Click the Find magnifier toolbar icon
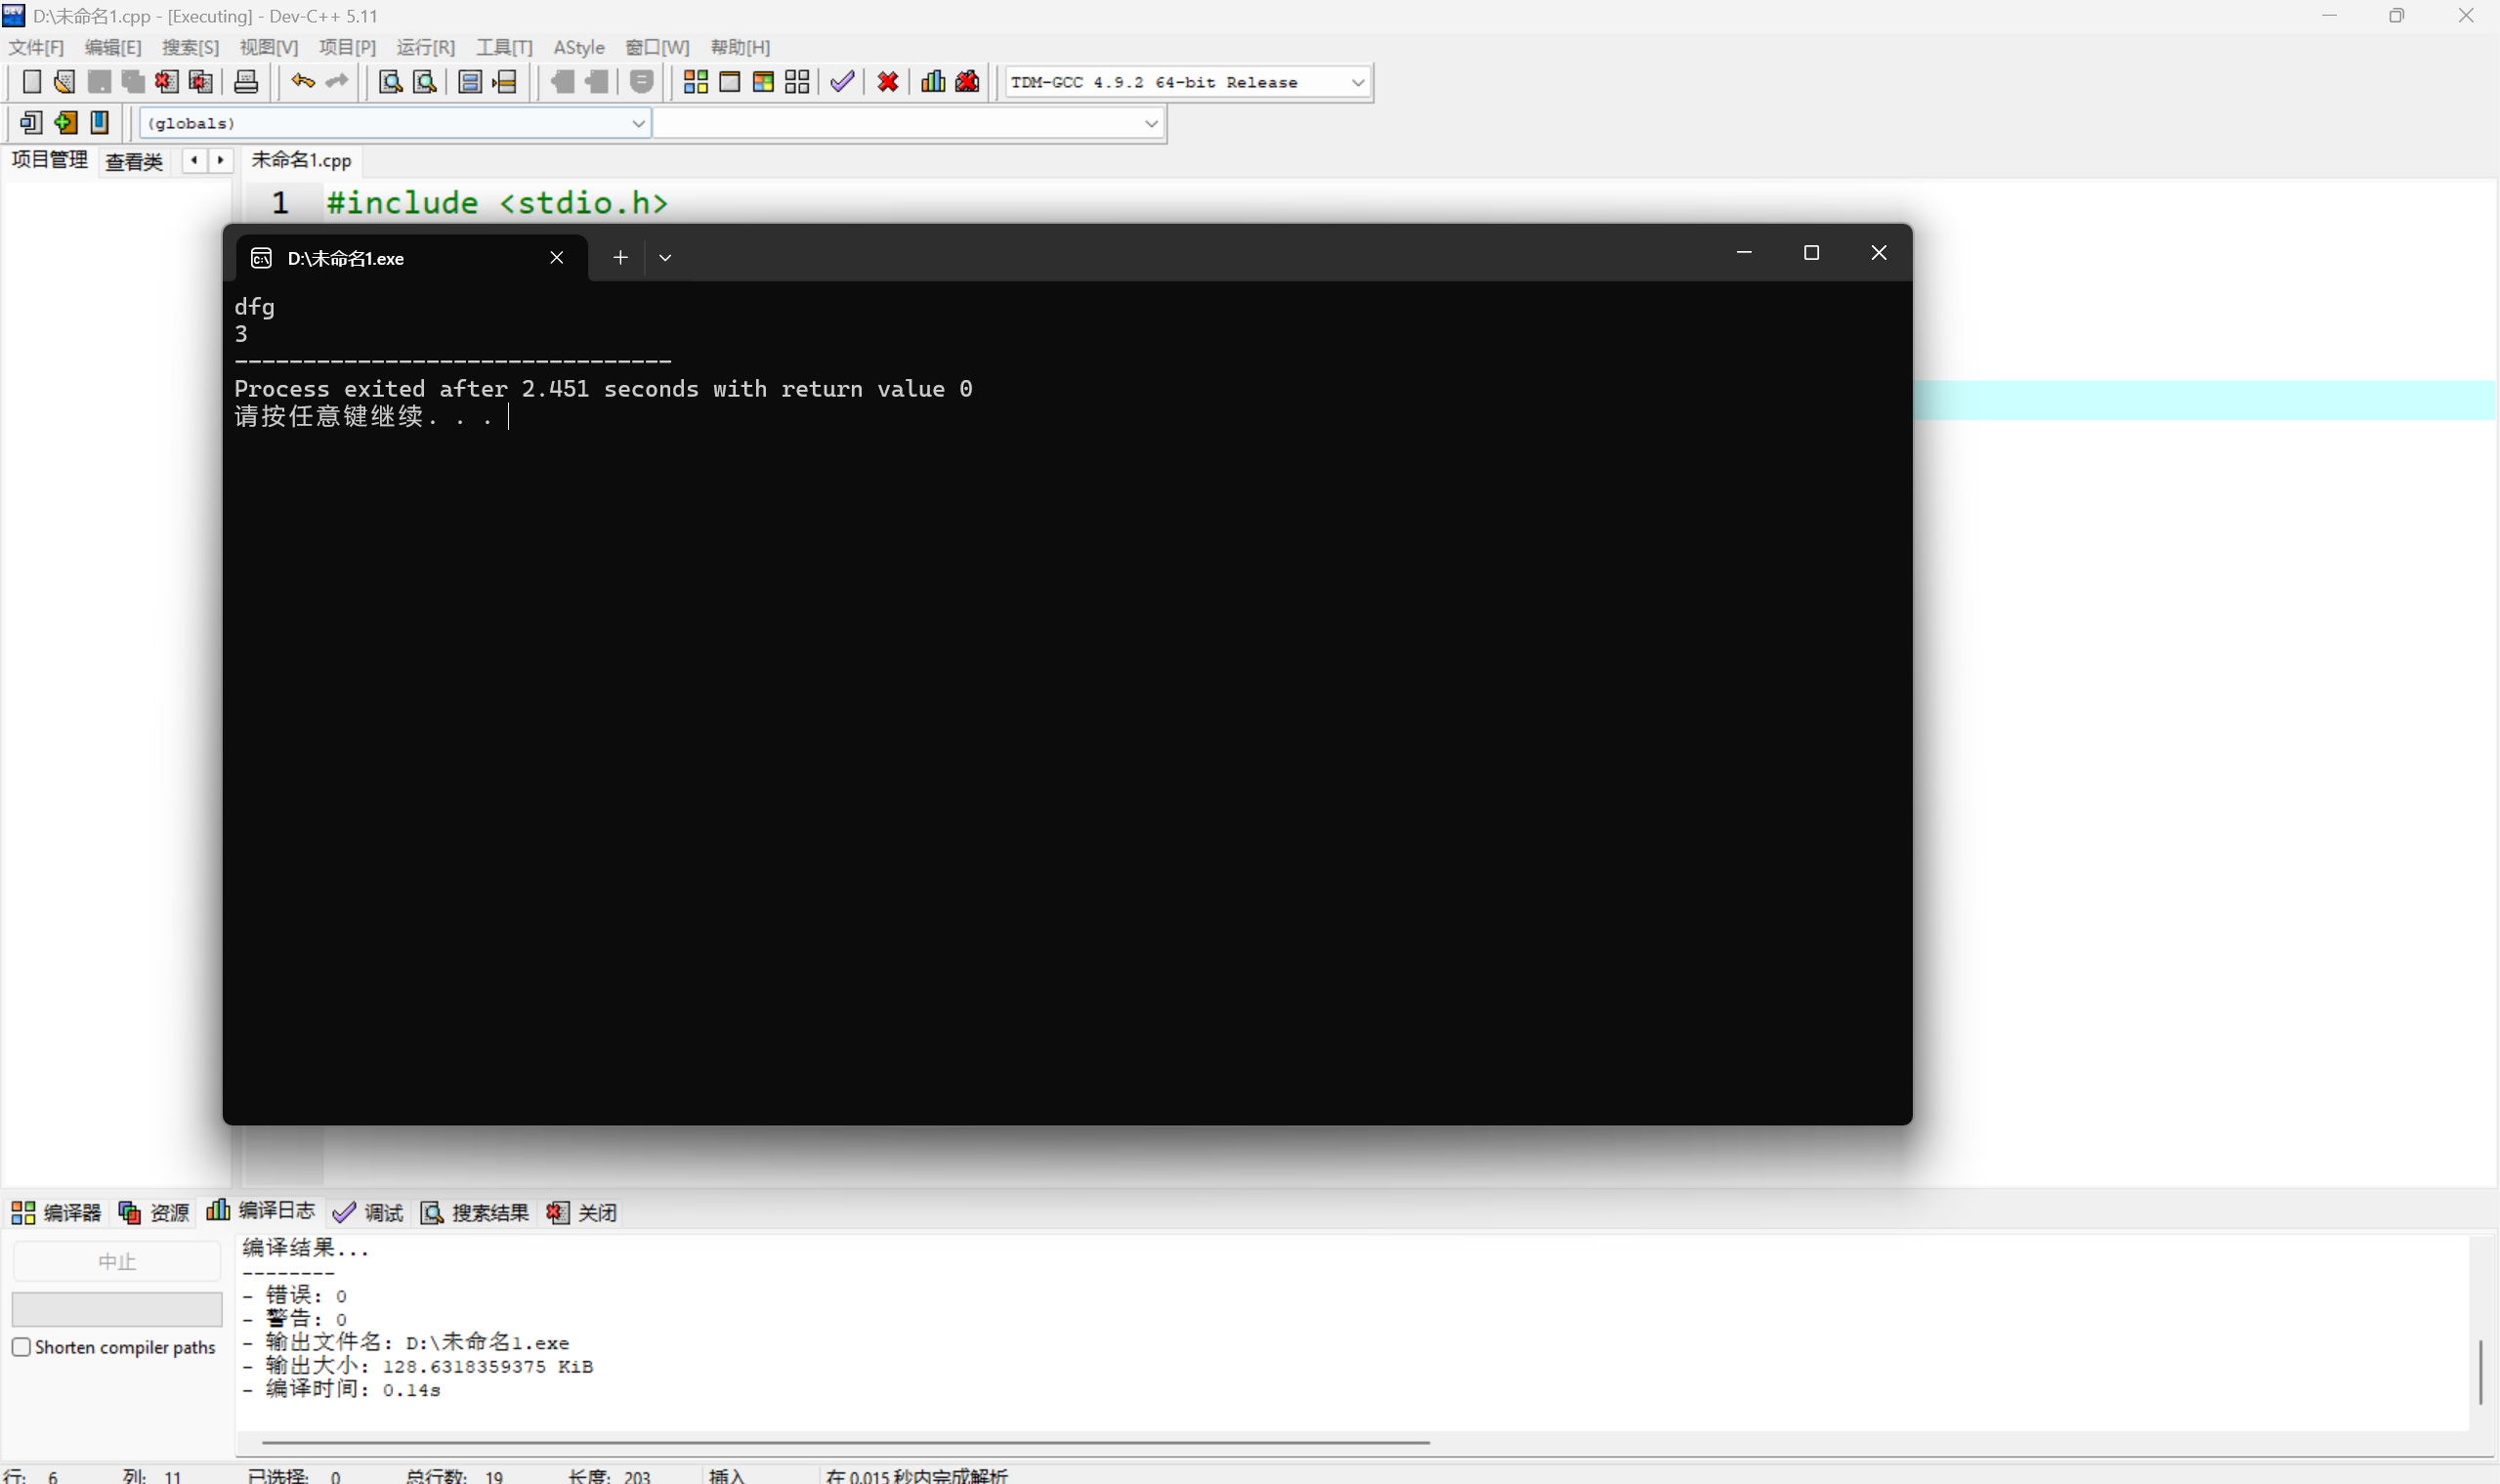Image resolution: width=2500 pixels, height=1484 pixels. (390, 82)
